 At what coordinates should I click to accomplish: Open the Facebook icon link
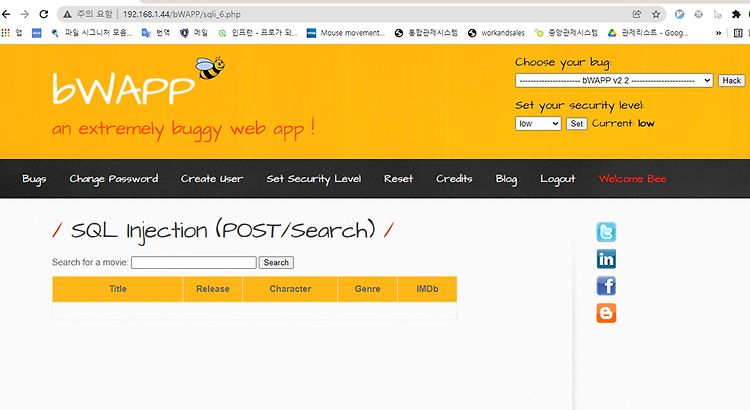[x=606, y=286]
